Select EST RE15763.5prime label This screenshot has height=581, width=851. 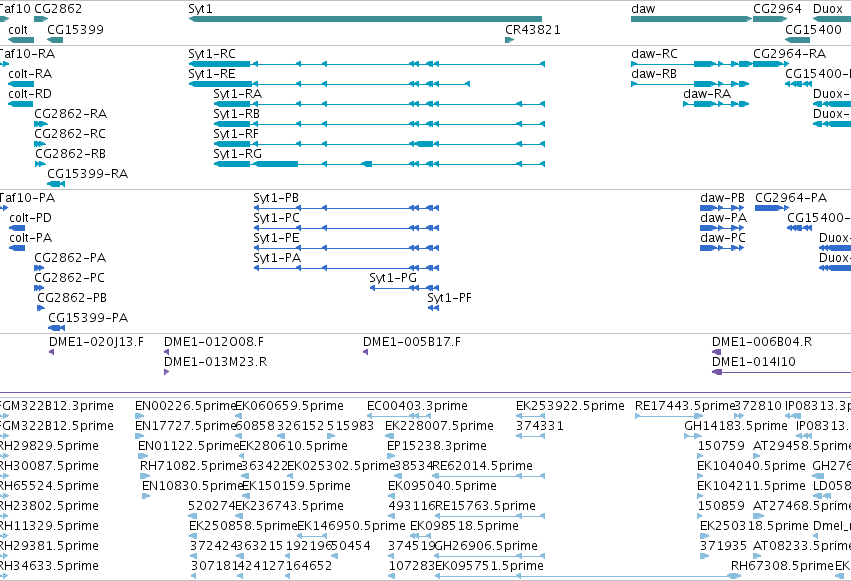(x=486, y=507)
